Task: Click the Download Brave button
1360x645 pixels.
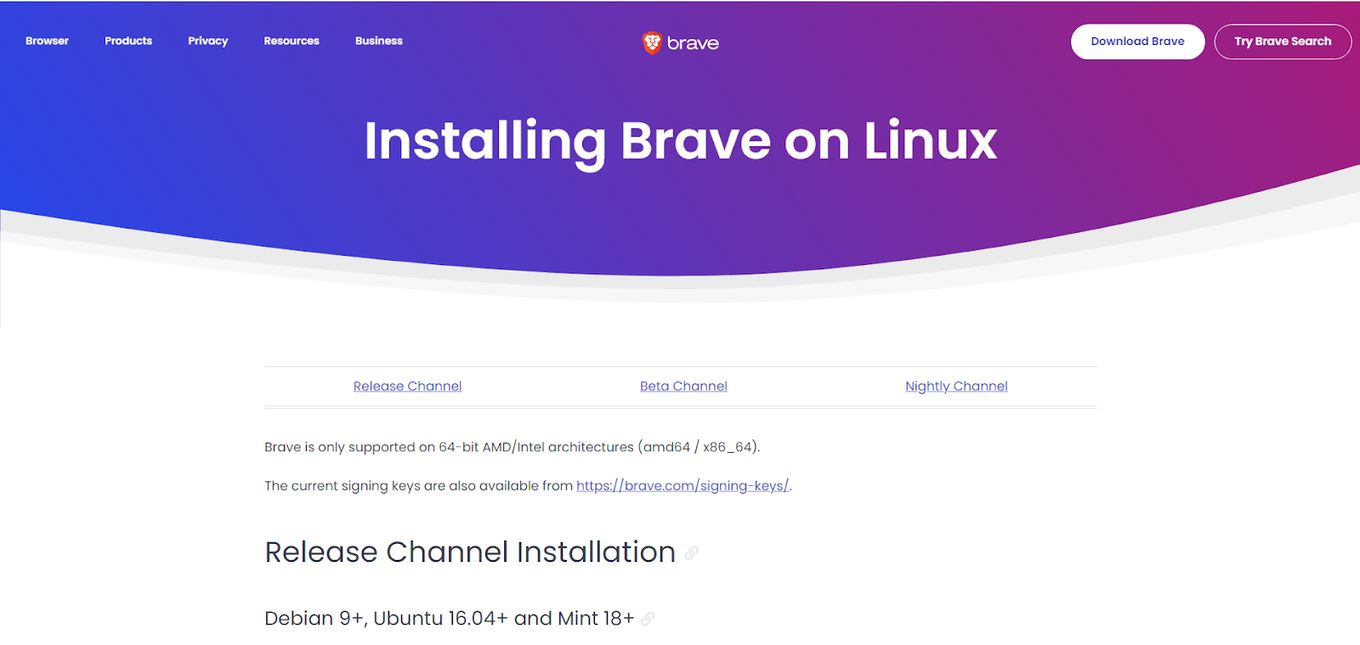Action: coord(1138,42)
